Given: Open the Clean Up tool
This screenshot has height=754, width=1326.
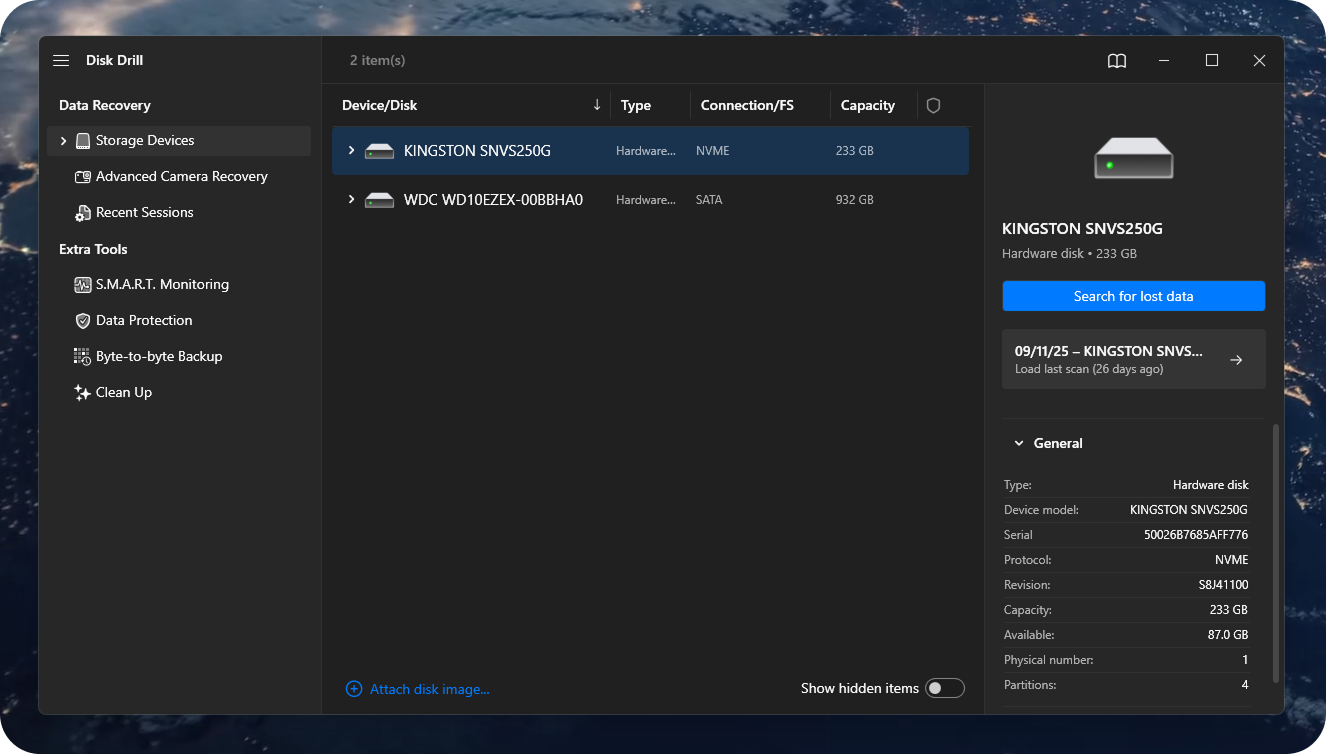Looking at the screenshot, I should click(123, 393).
